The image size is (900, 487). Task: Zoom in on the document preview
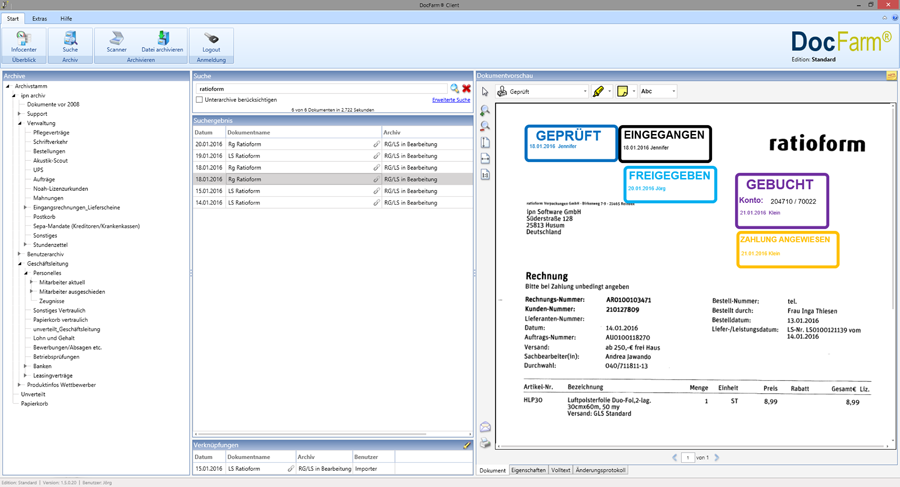click(485, 110)
